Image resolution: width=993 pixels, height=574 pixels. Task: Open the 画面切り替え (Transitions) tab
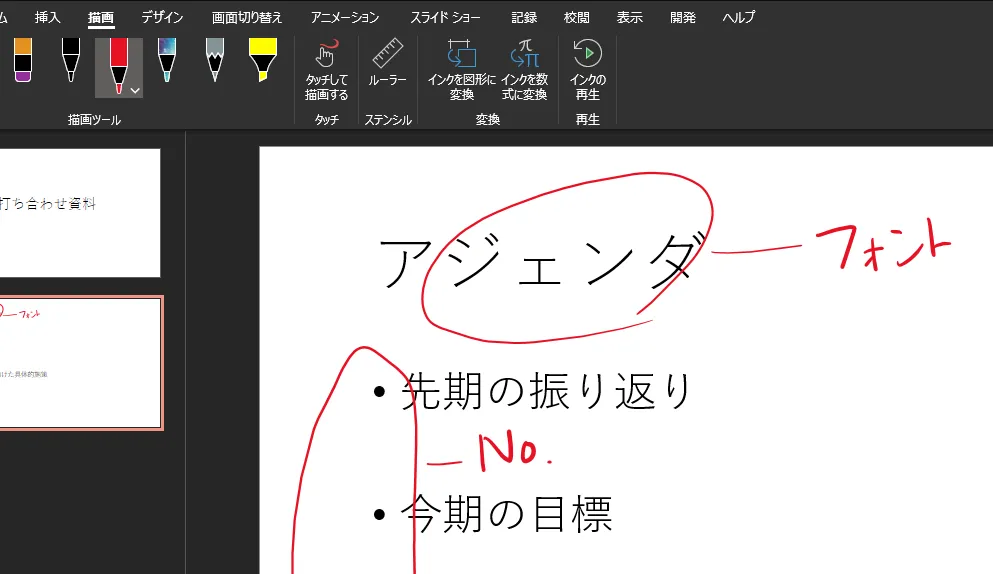[247, 18]
